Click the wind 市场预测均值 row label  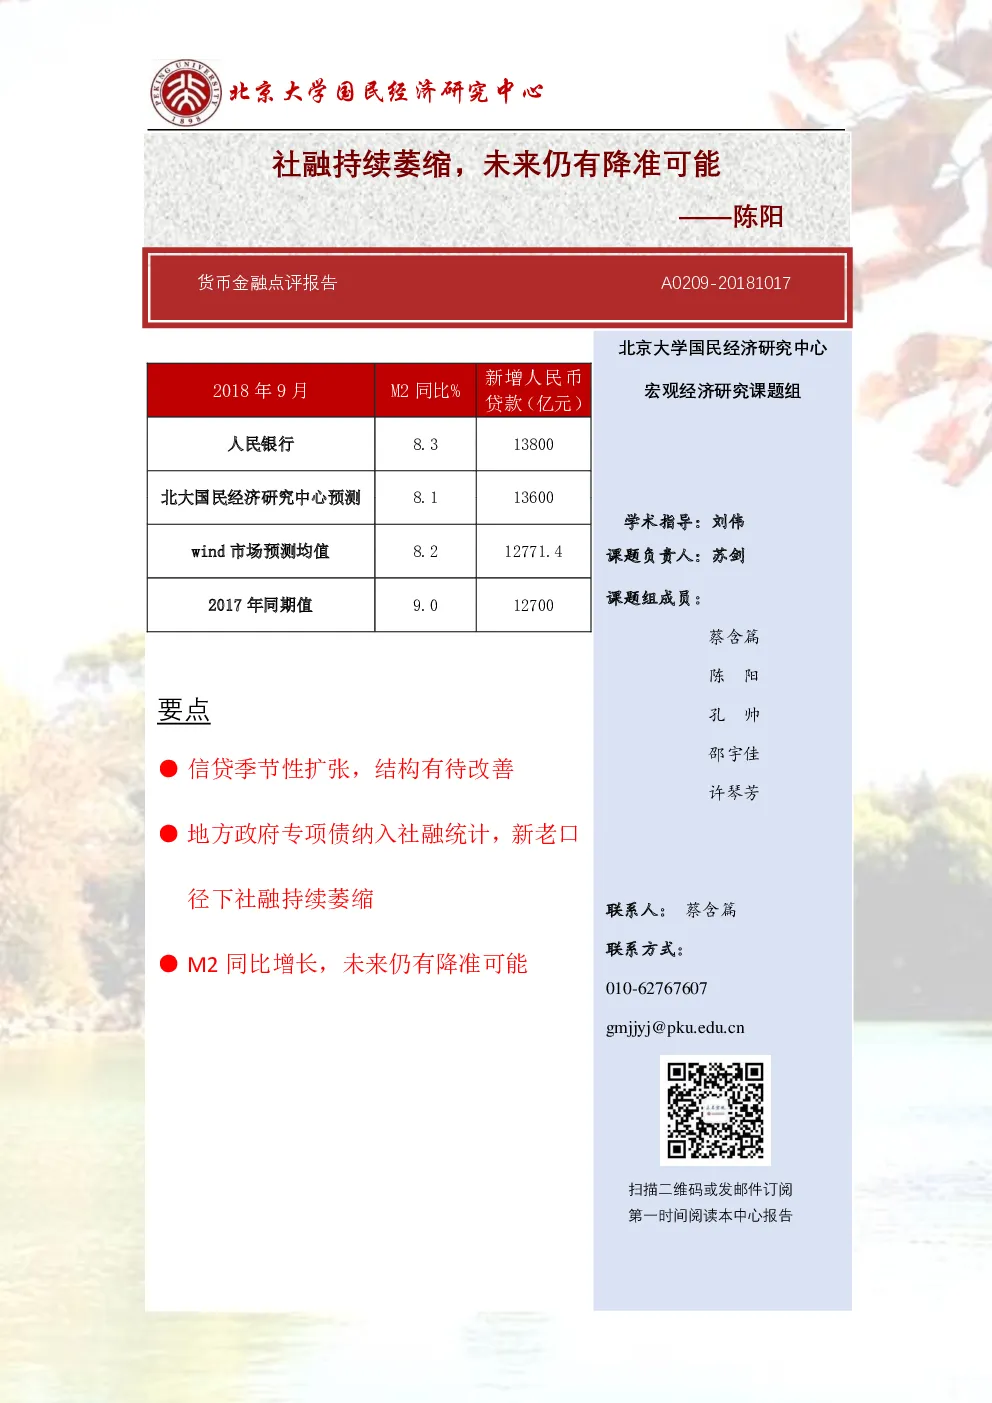point(260,551)
